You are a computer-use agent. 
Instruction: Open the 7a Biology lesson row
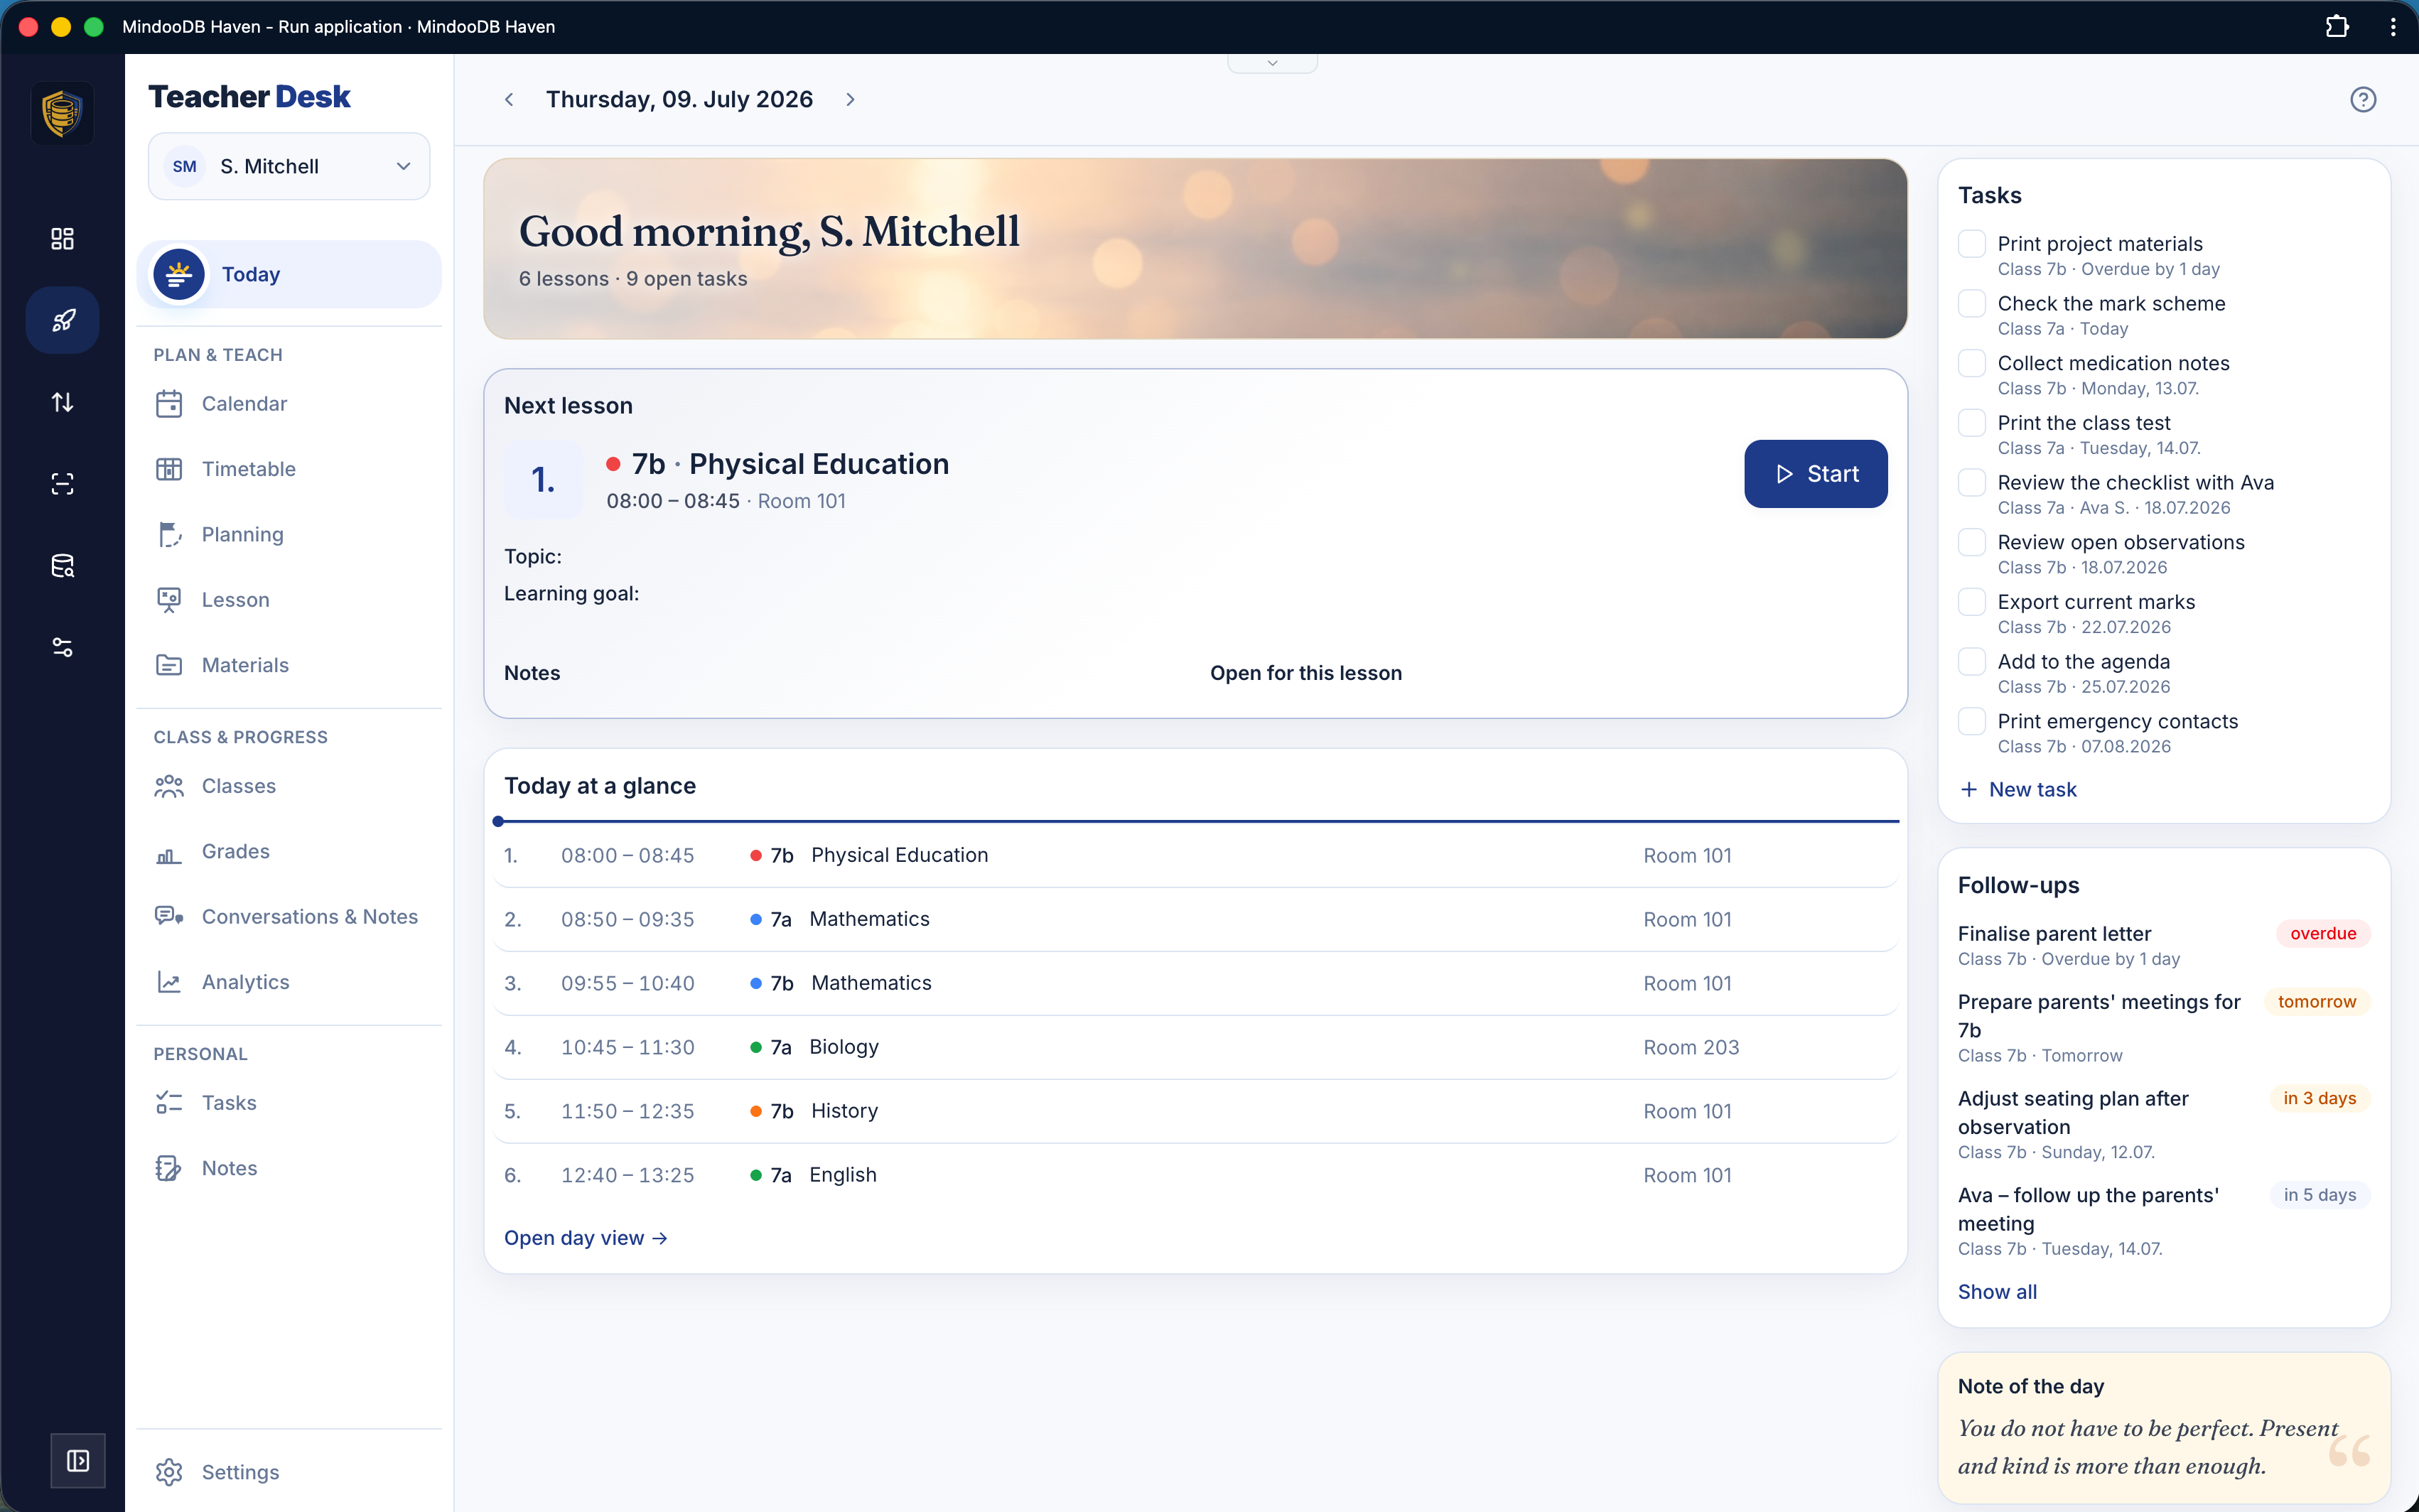click(x=1195, y=1047)
